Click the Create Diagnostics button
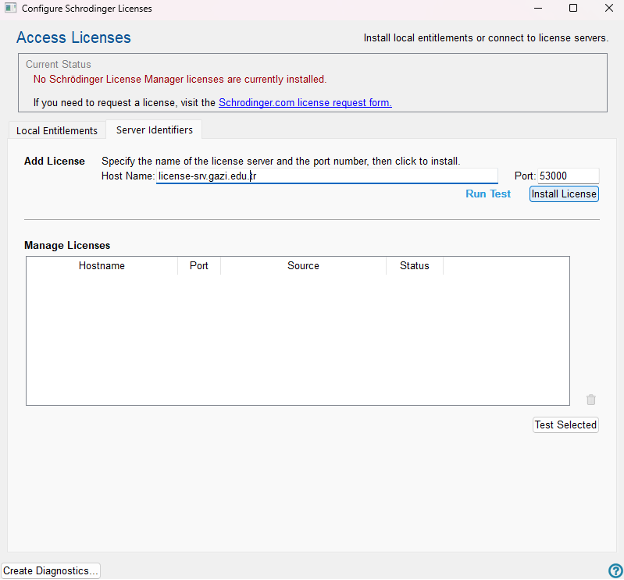 51,570
